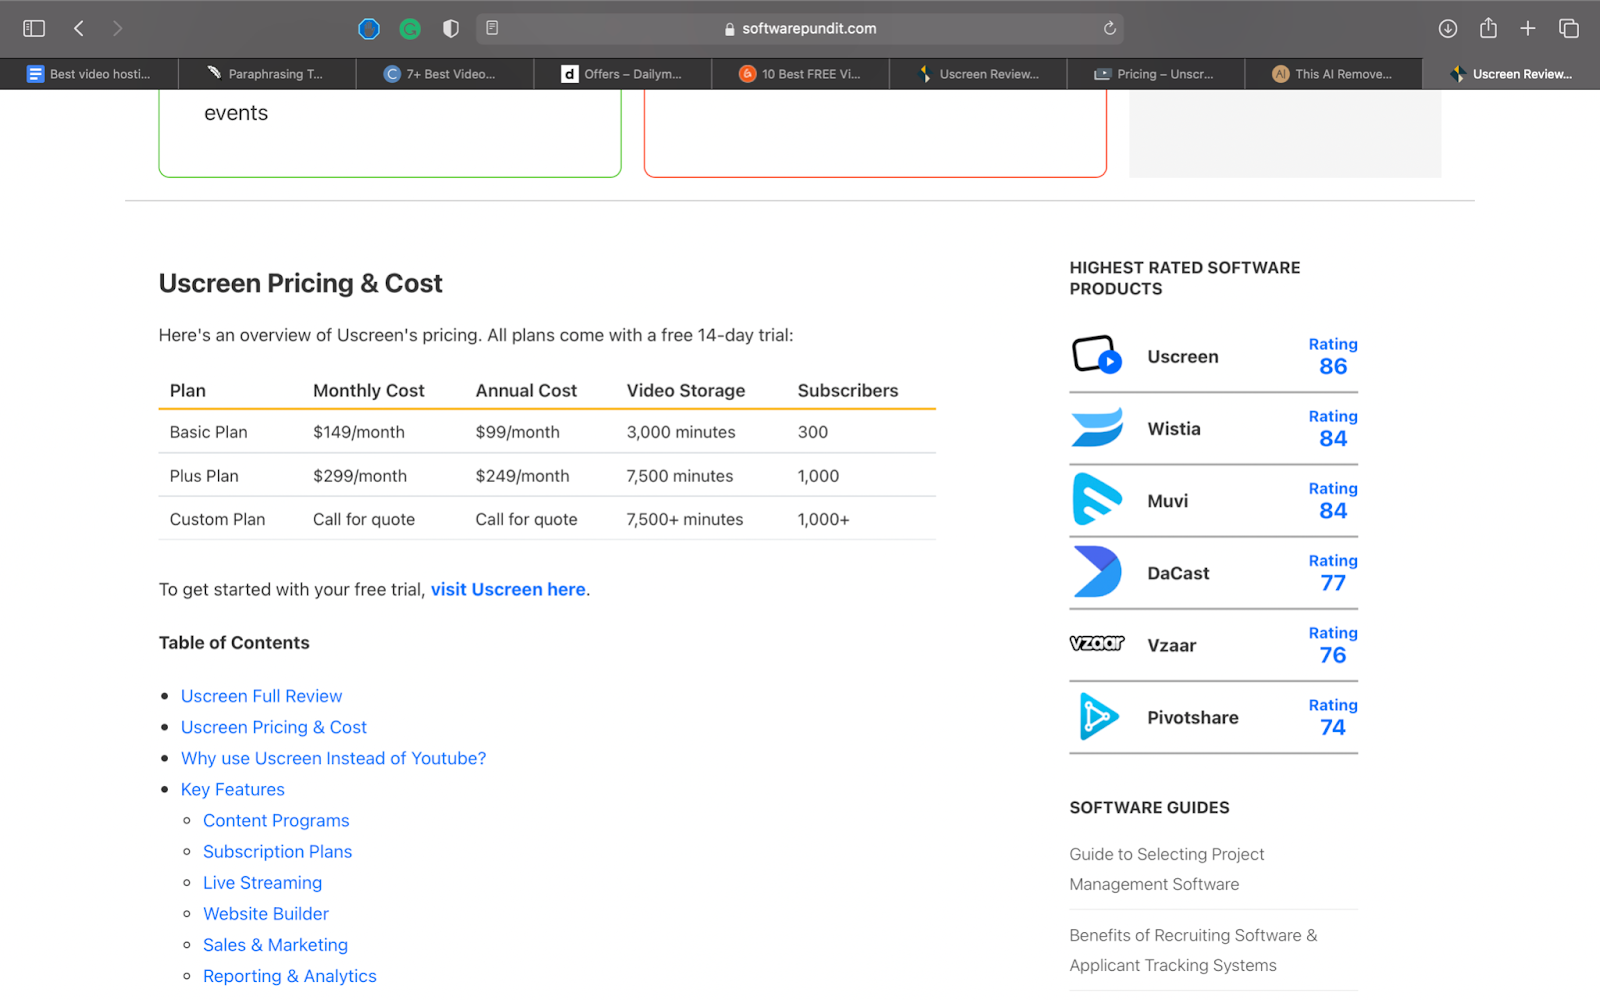This screenshot has width=1600, height=1000.
Task: Open Live Streaming link
Action: point(262,882)
